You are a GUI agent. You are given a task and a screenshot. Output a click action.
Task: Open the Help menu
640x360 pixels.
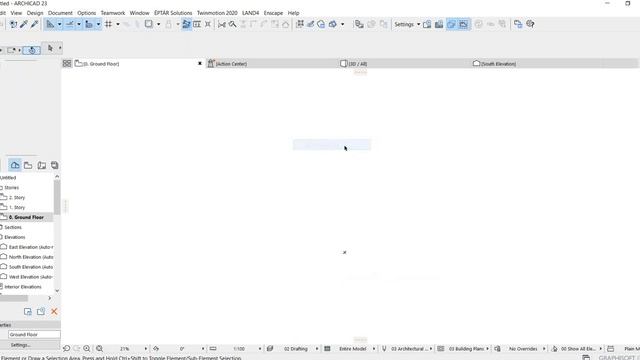click(293, 13)
